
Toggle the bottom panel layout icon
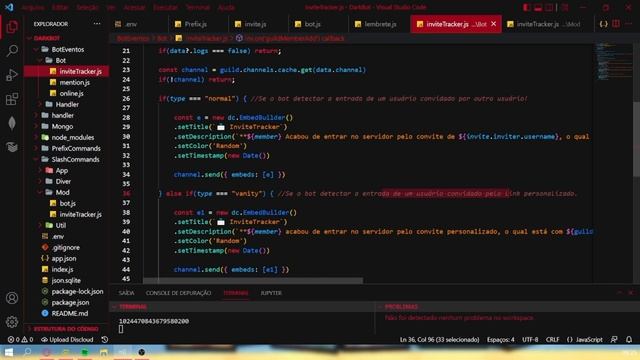pos(538,7)
